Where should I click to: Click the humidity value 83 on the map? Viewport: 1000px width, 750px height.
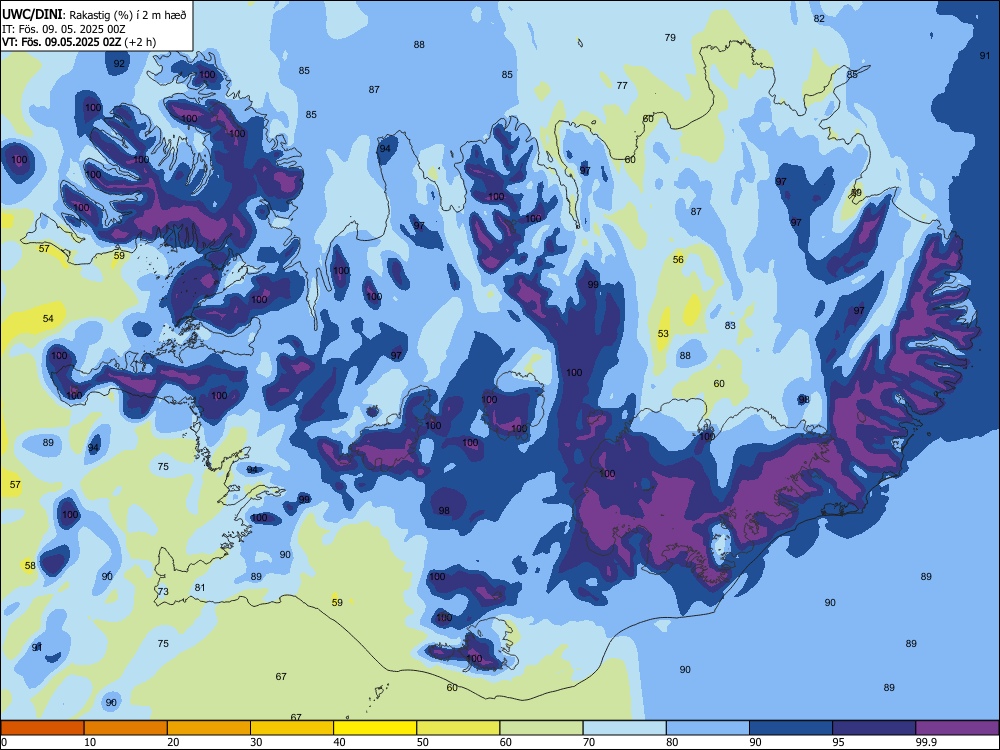tap(730, 325)
